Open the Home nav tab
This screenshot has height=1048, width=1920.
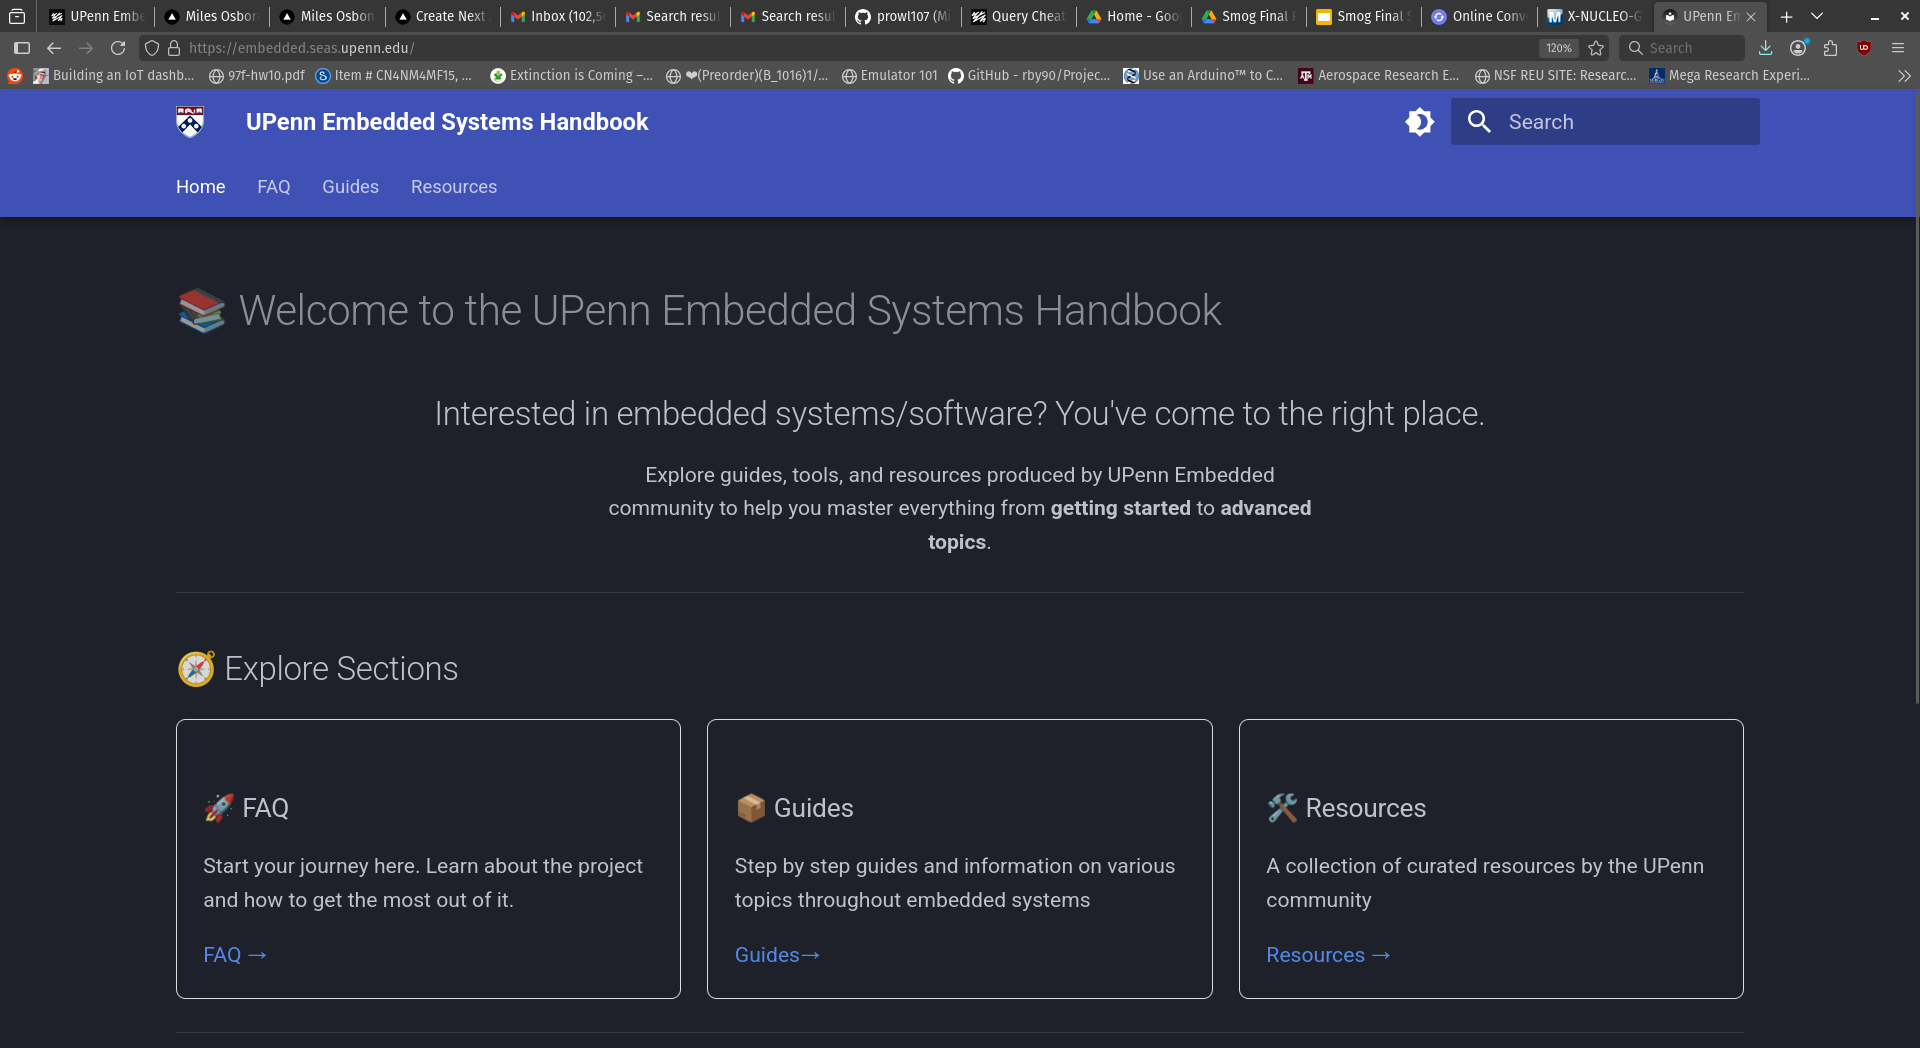pos(201,187)
